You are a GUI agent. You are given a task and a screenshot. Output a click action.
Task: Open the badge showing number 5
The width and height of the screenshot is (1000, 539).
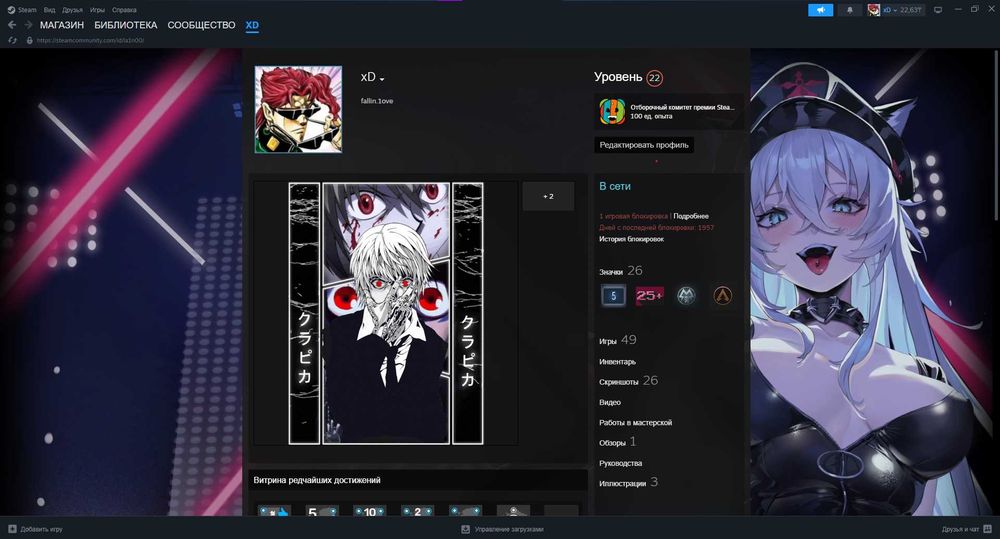click(614, 295)
